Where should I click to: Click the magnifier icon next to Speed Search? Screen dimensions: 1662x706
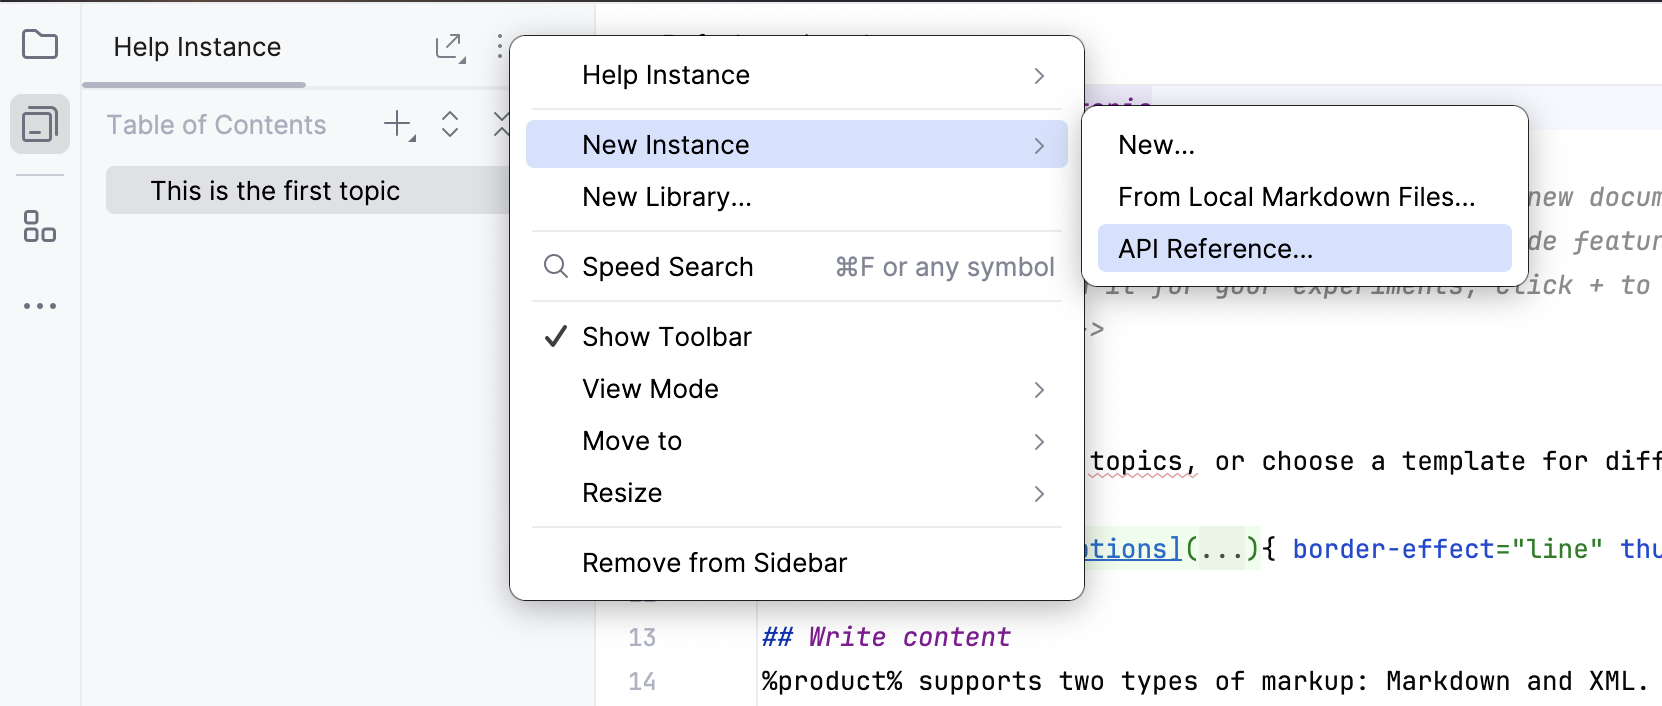[x=555, y=266]
